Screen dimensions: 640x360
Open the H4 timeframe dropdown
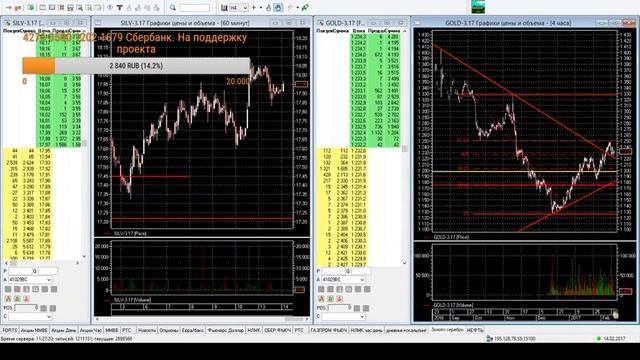tap(245, 8)
